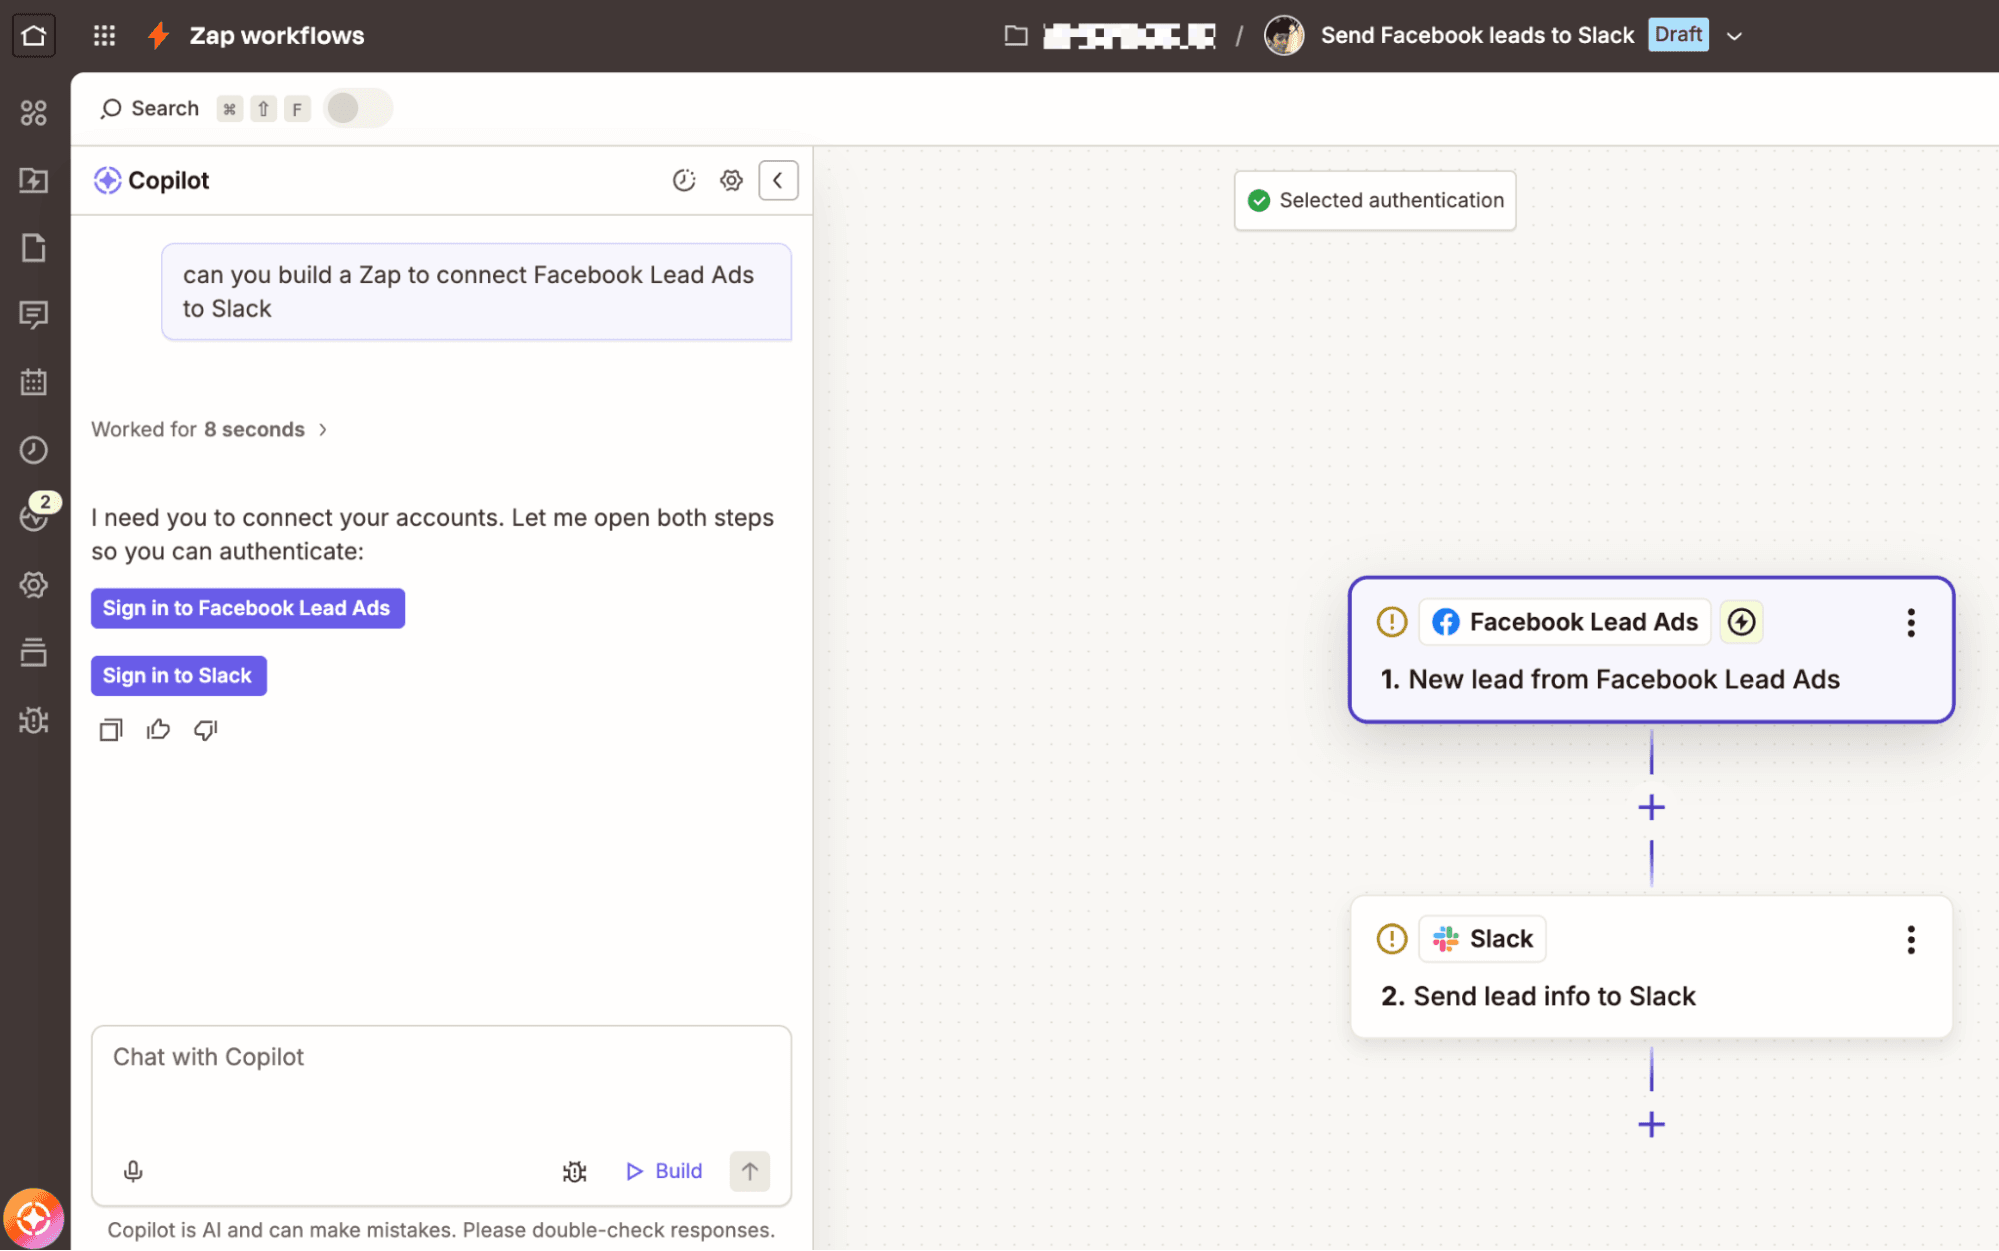
Task: Click the Slack app chip
Action: pos(1483,939)
